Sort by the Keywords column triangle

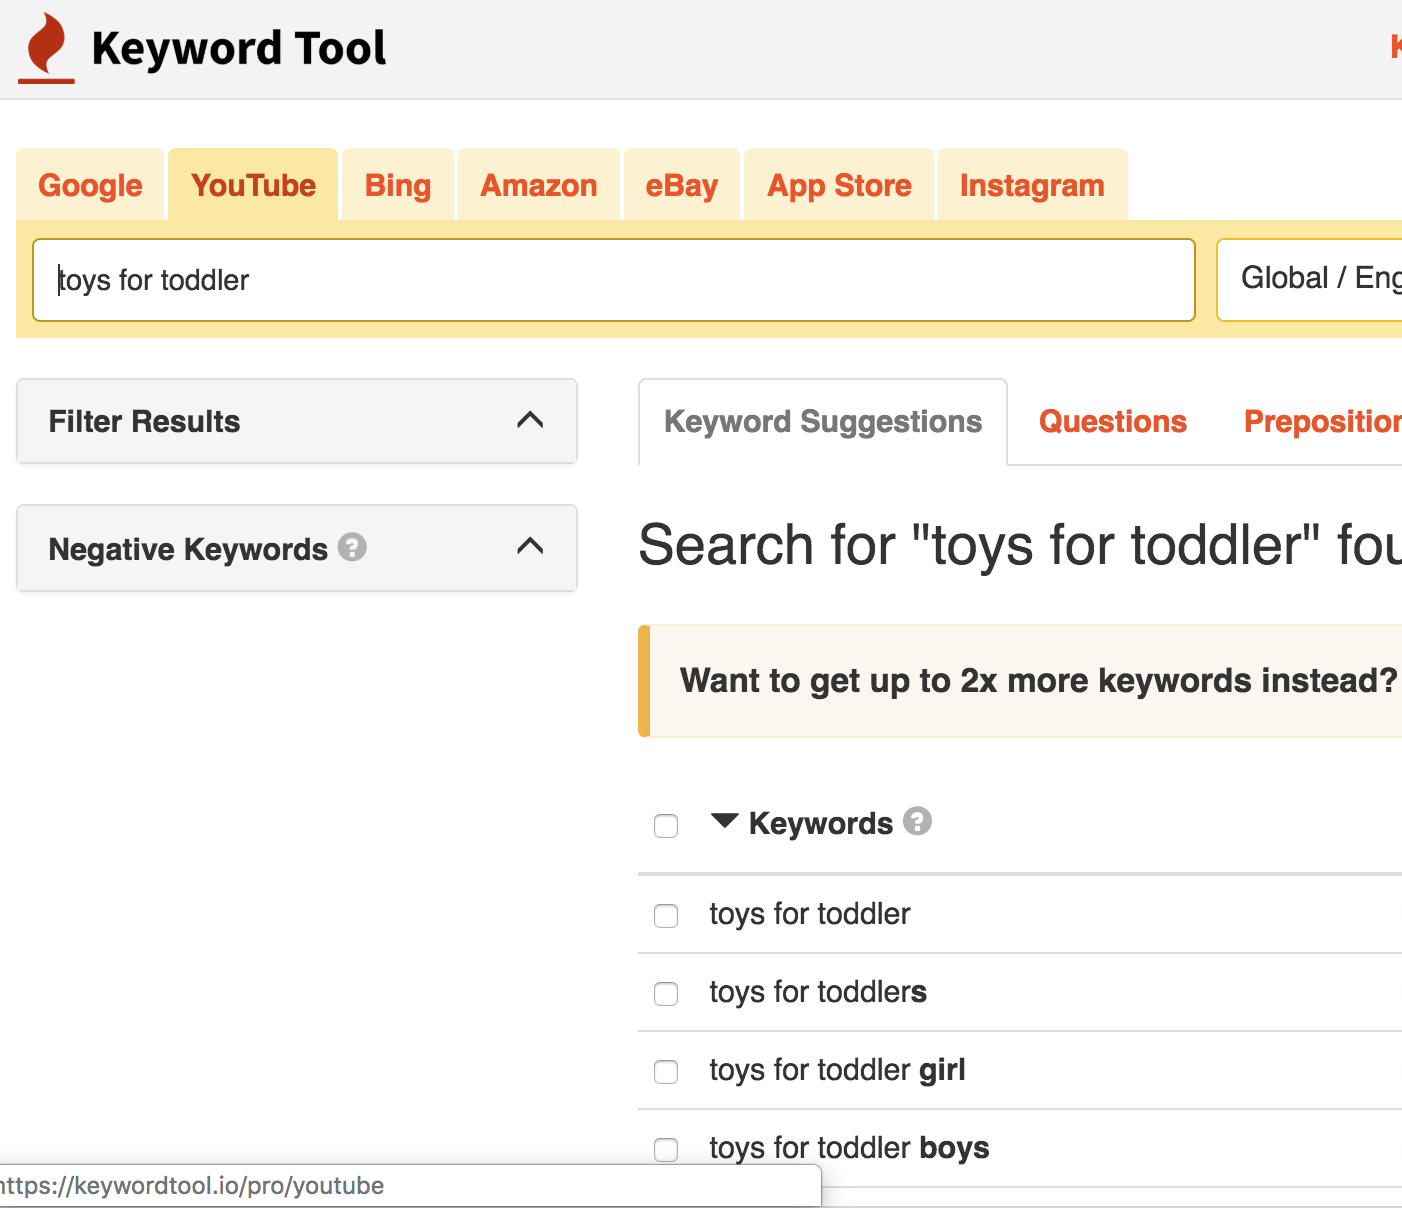725,821
